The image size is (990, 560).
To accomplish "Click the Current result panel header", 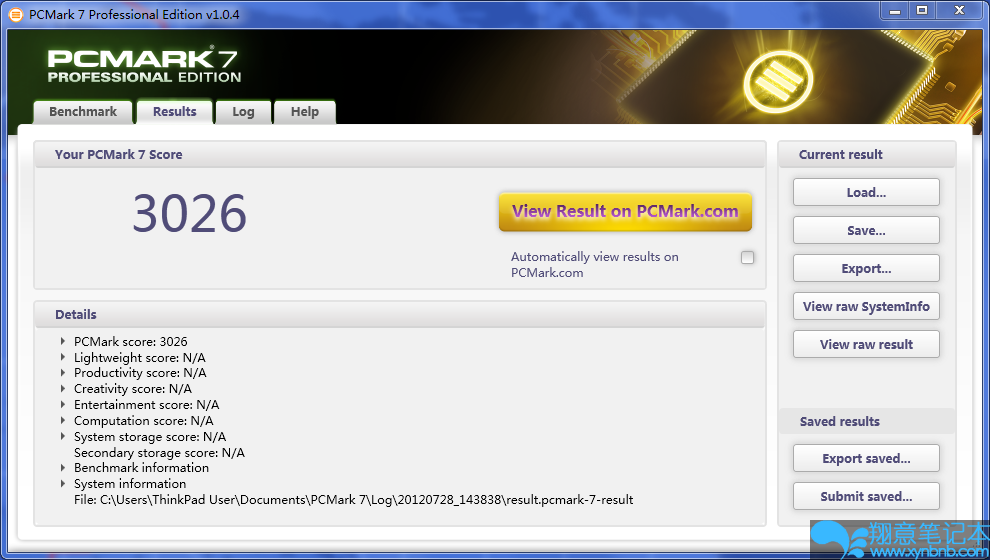I will point(840,155).
